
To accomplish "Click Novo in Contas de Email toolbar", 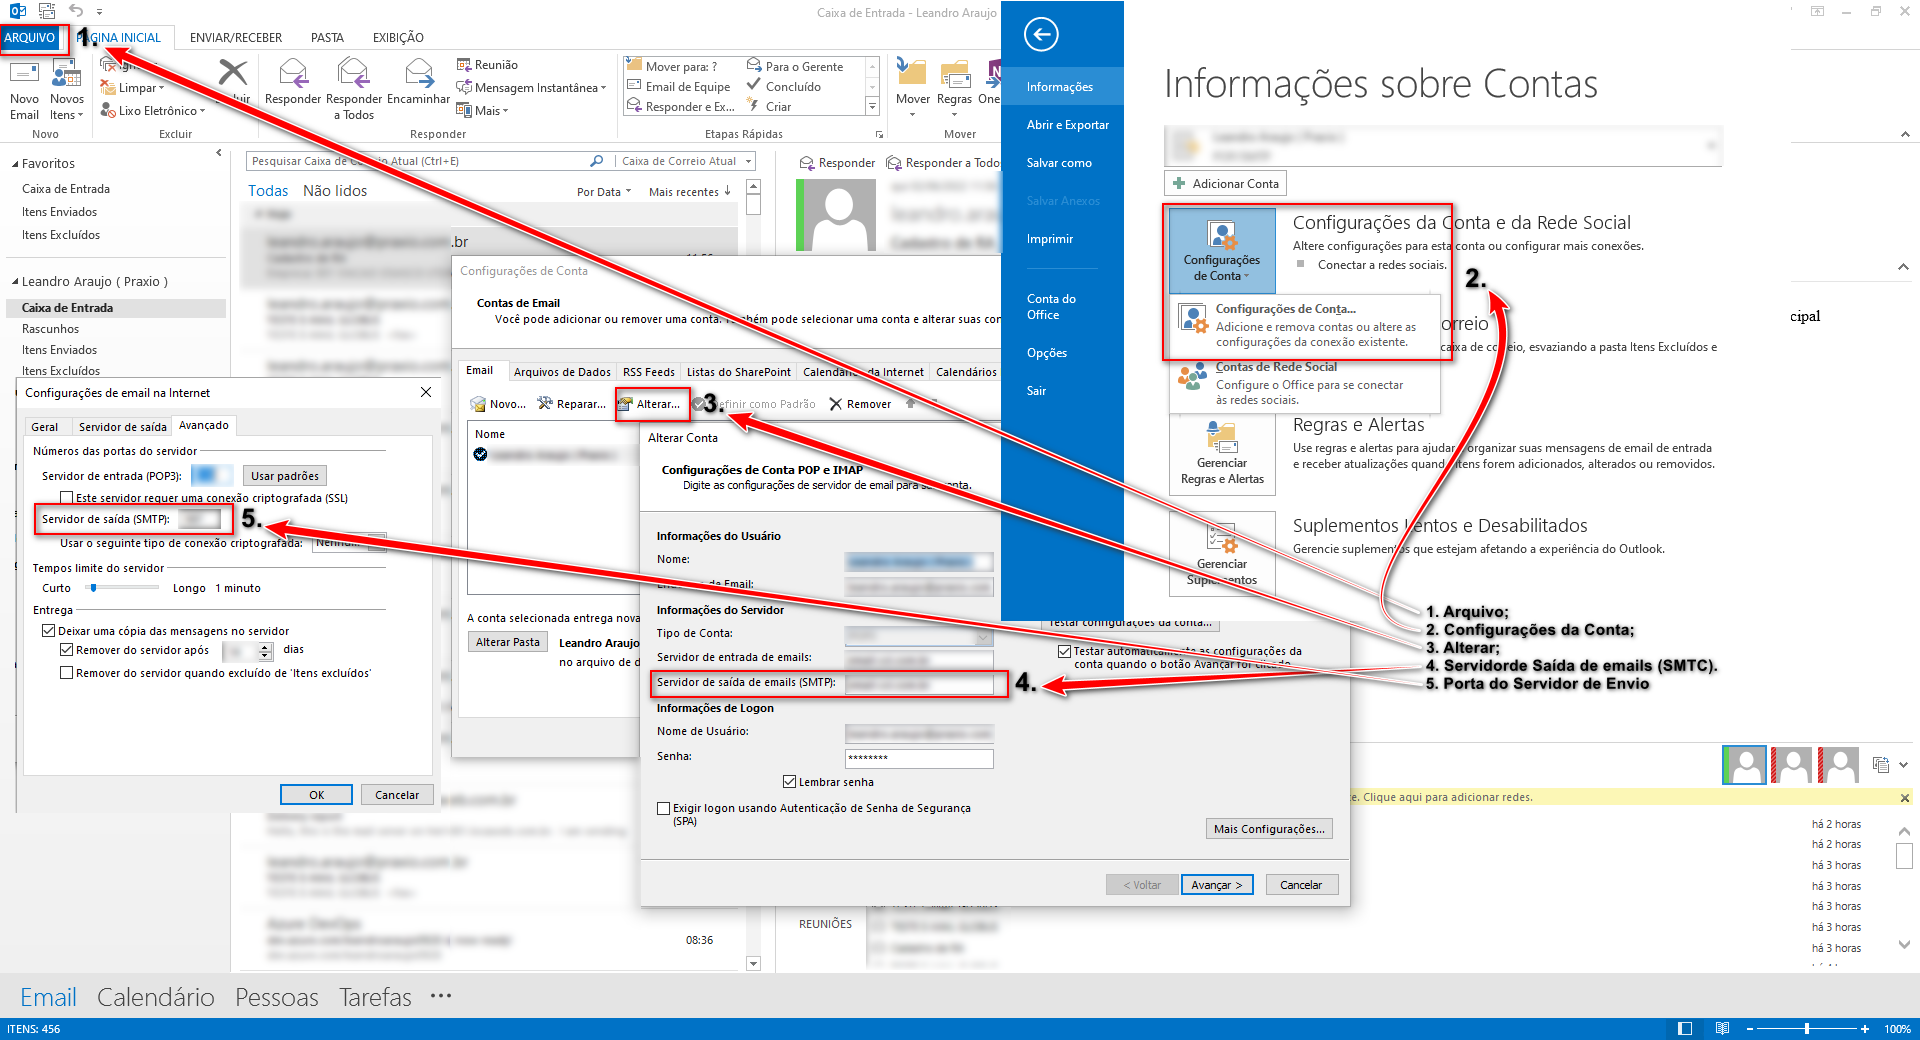I will tap(498, 404).
